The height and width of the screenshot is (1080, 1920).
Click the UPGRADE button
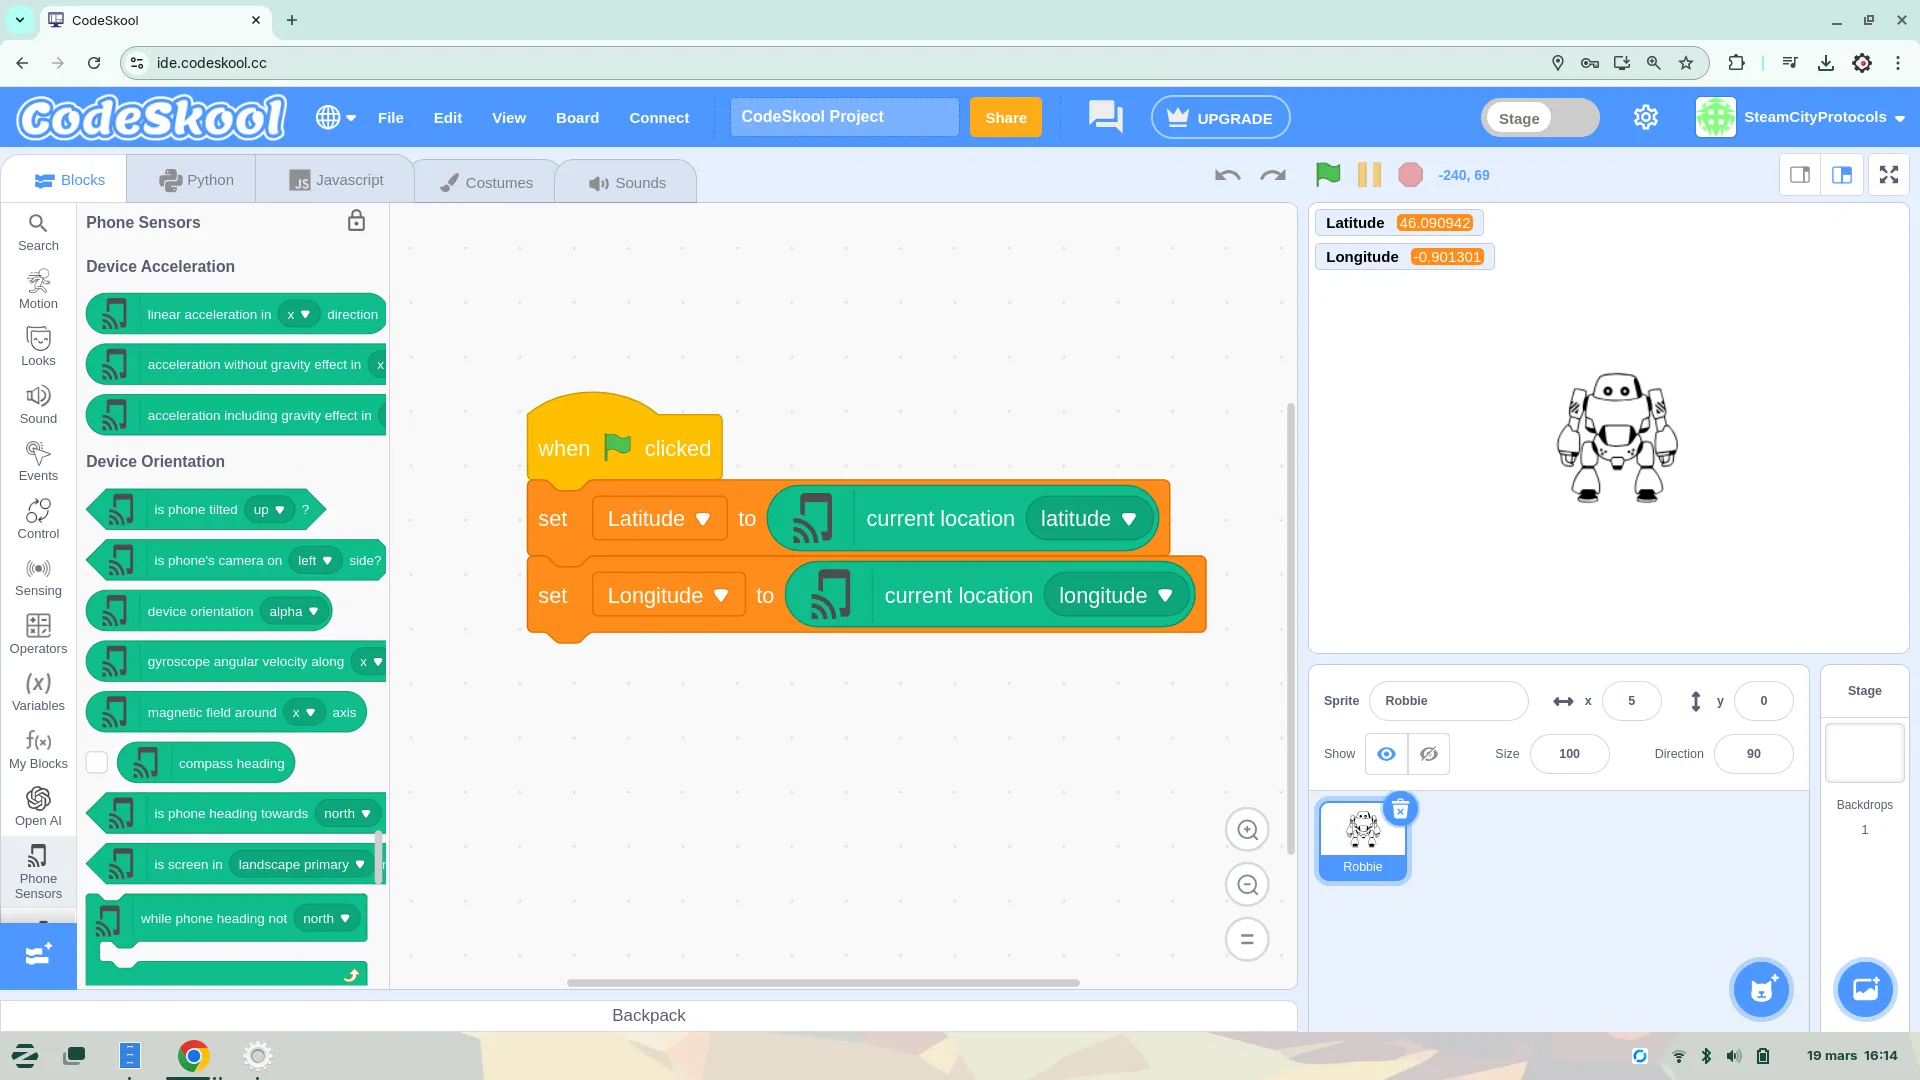click(x=1220, y=118)
